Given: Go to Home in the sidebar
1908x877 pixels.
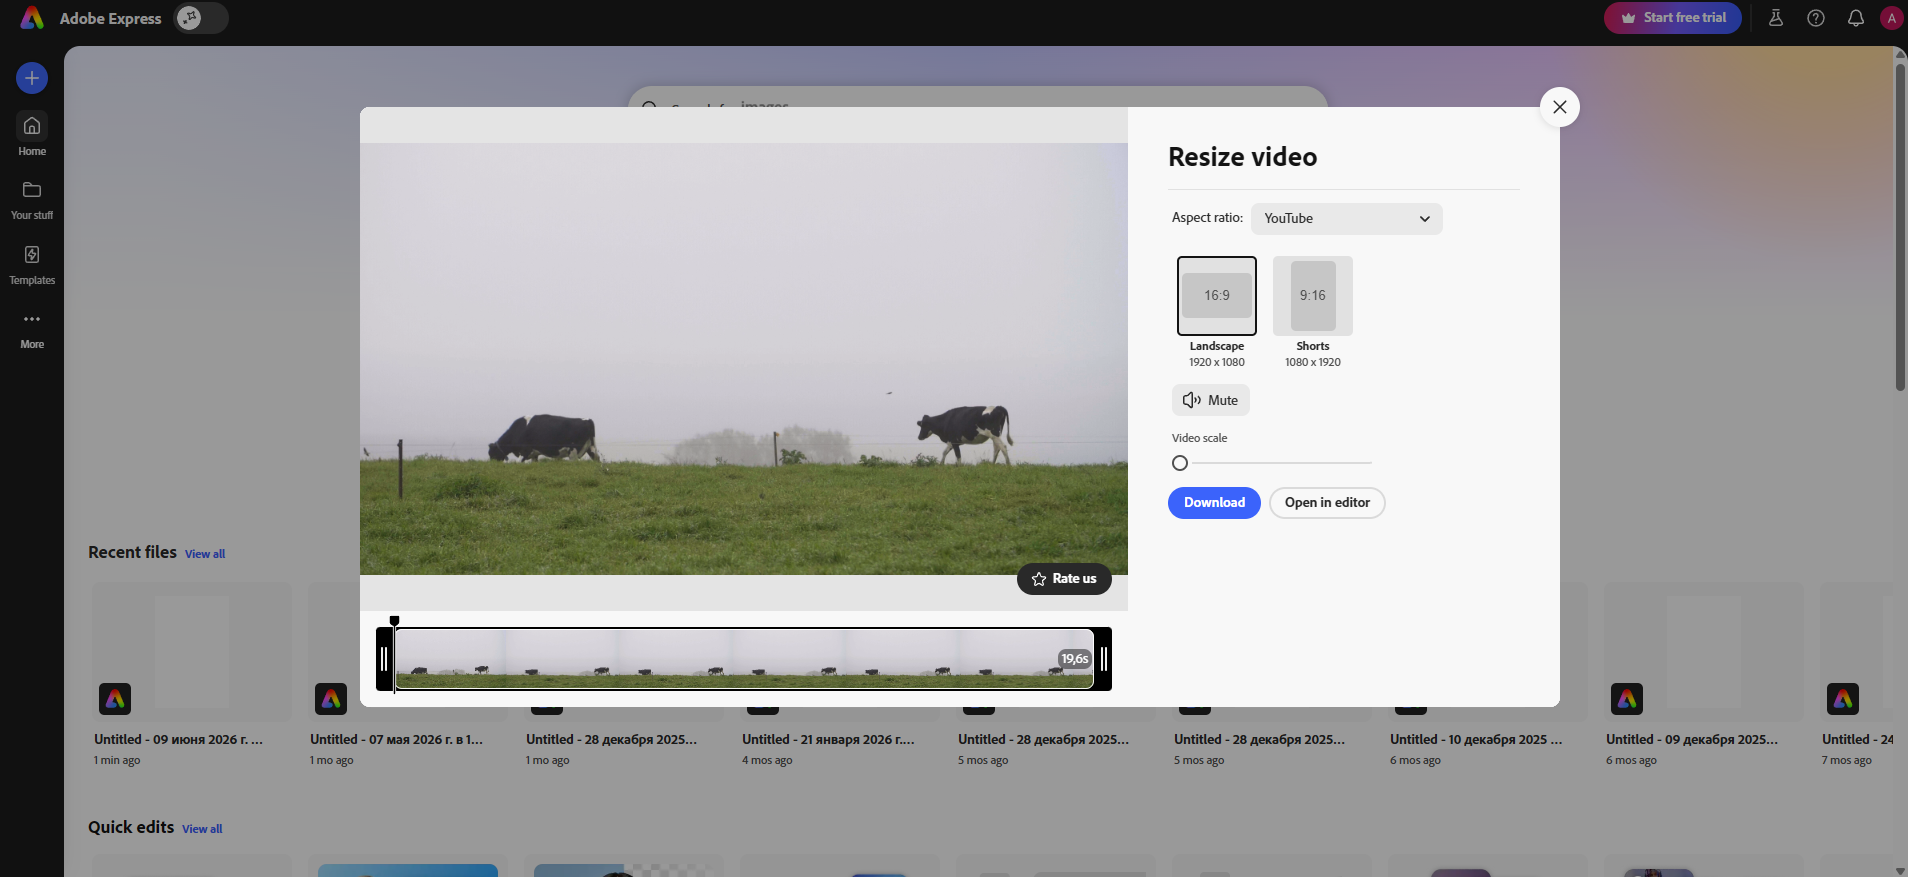Looking at the screenshot, I should point(32,134).
